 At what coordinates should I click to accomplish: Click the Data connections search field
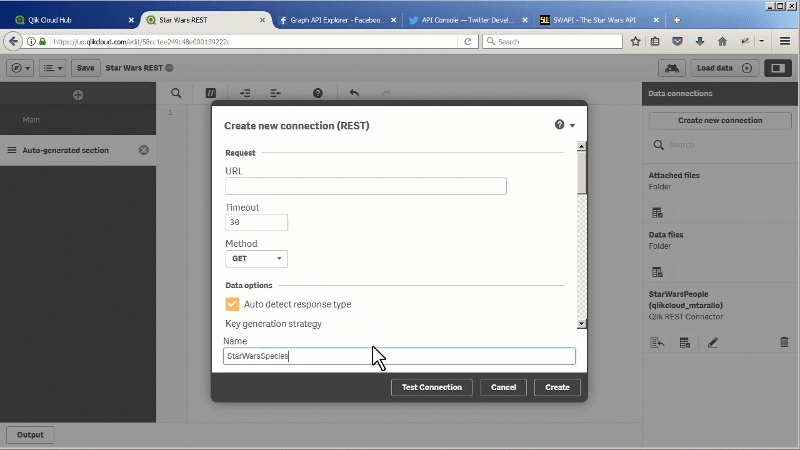pos(720,145)
